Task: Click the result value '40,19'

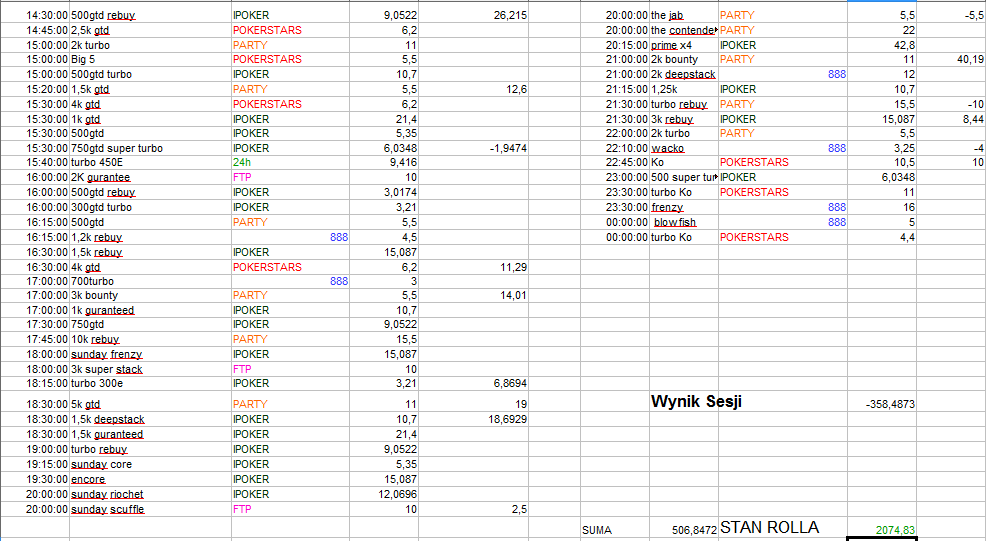Action: click(x=951, y=59)
